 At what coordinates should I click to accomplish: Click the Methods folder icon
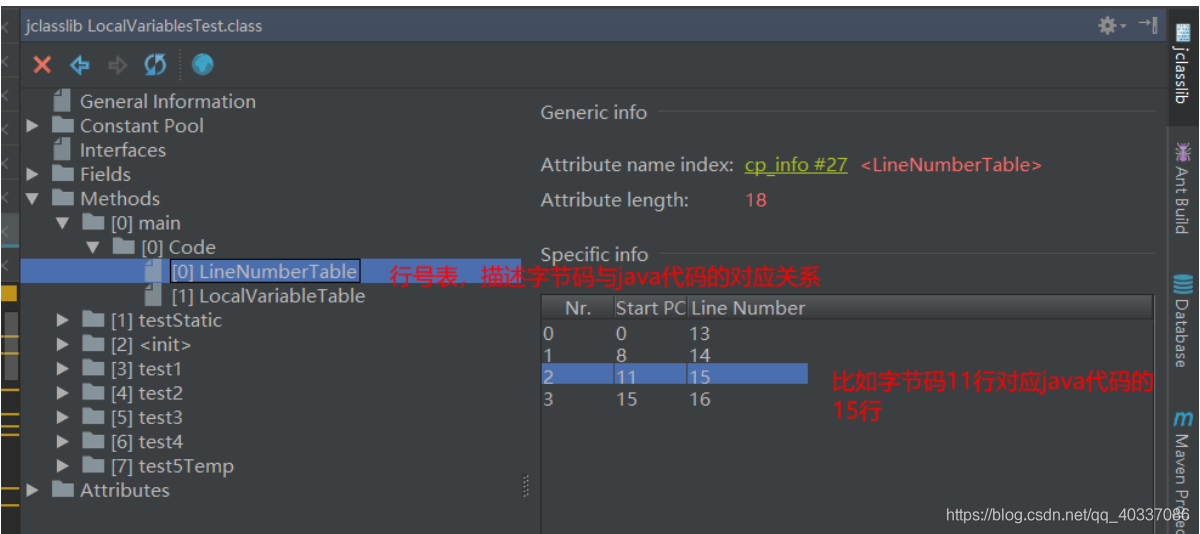63,198
